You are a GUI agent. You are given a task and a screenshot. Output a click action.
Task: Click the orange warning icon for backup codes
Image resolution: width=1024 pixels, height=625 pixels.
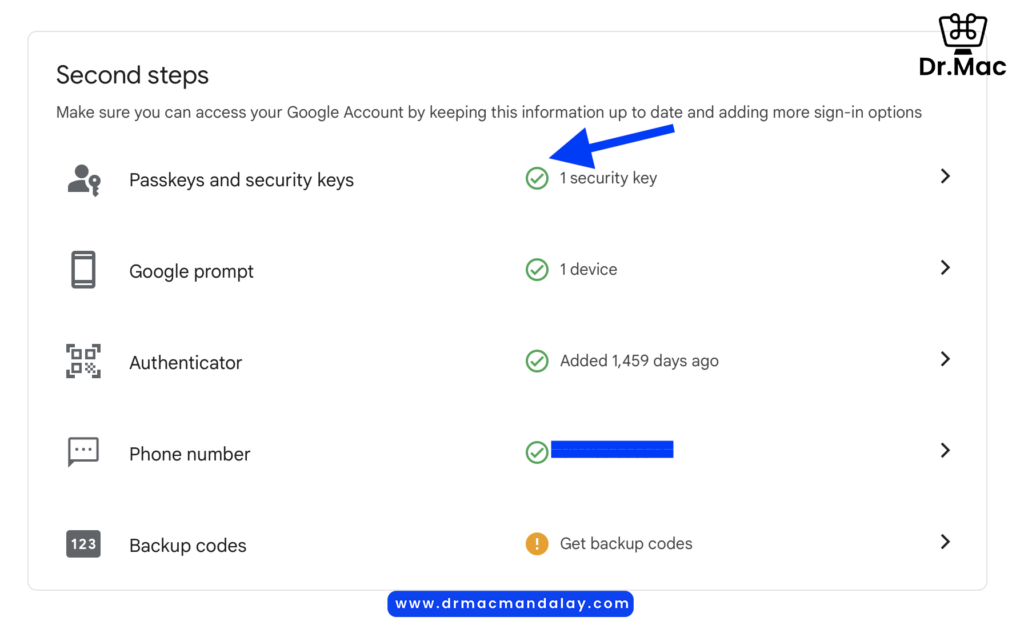tap(537, 543)
